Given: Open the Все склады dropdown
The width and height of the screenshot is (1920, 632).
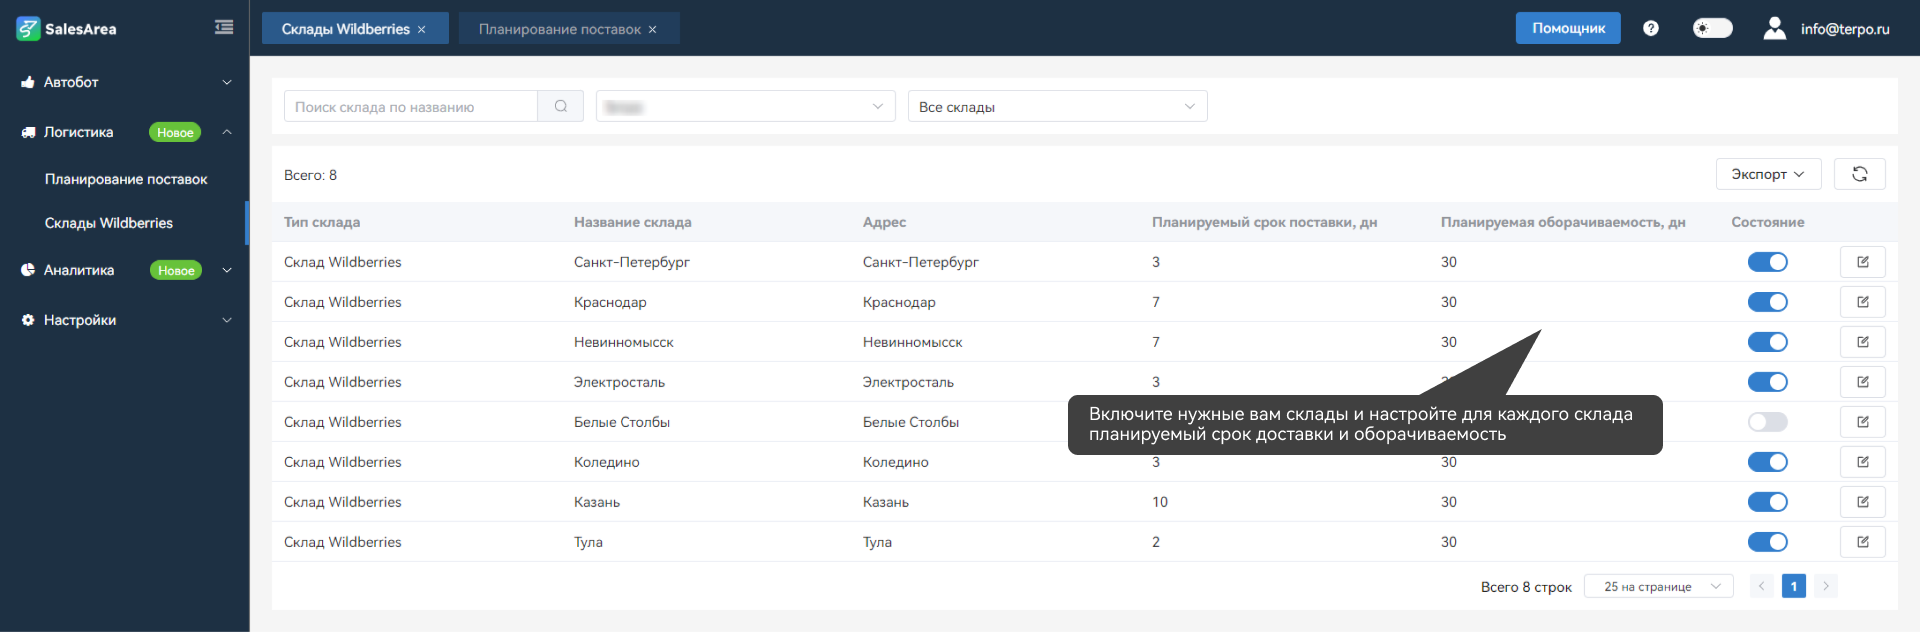Looking at the screenshot, I should [x=1058, y=106].
